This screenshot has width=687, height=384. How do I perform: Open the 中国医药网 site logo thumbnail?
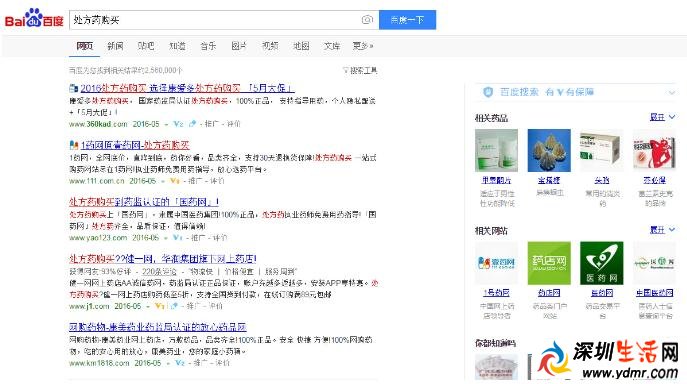654,263
